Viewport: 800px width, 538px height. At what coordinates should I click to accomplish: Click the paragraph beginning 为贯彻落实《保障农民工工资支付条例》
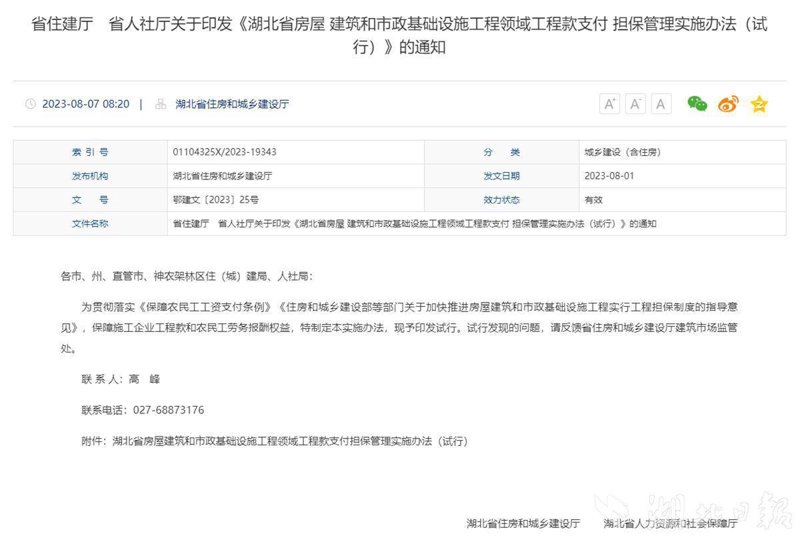coord(399,328)
